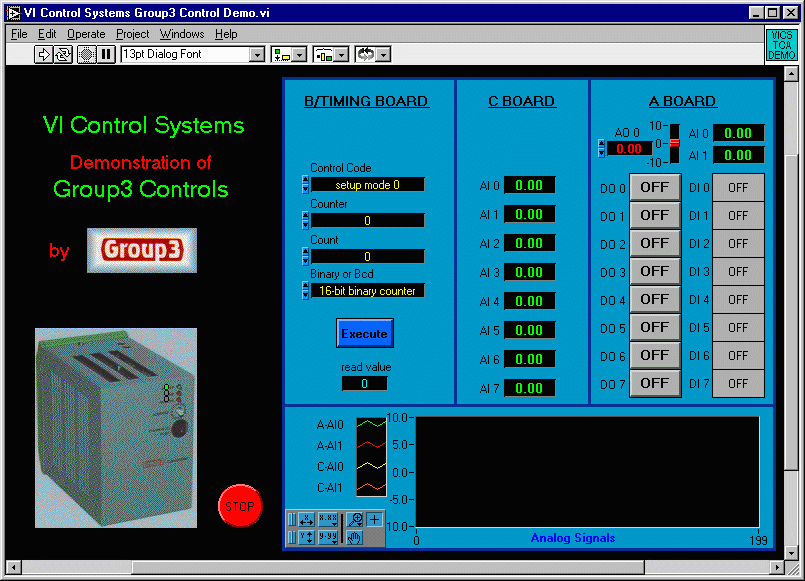Click the C-AI0 yellow plot legend sample
The image size is (805, 581).
(371, 466)
